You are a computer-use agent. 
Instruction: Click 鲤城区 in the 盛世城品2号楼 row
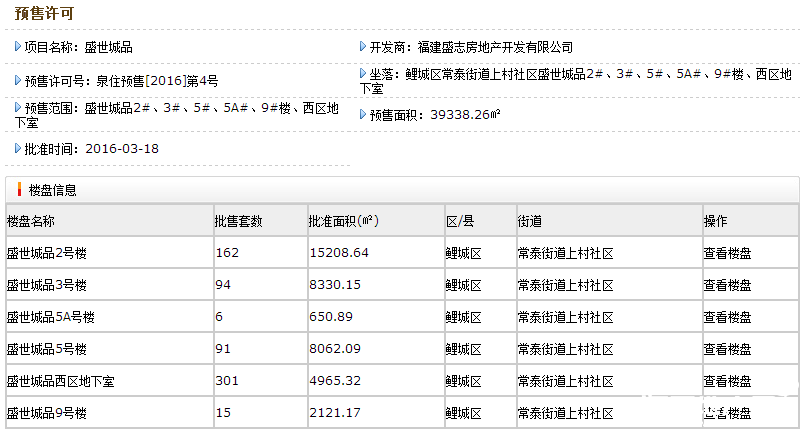click(x=464, y=253)
